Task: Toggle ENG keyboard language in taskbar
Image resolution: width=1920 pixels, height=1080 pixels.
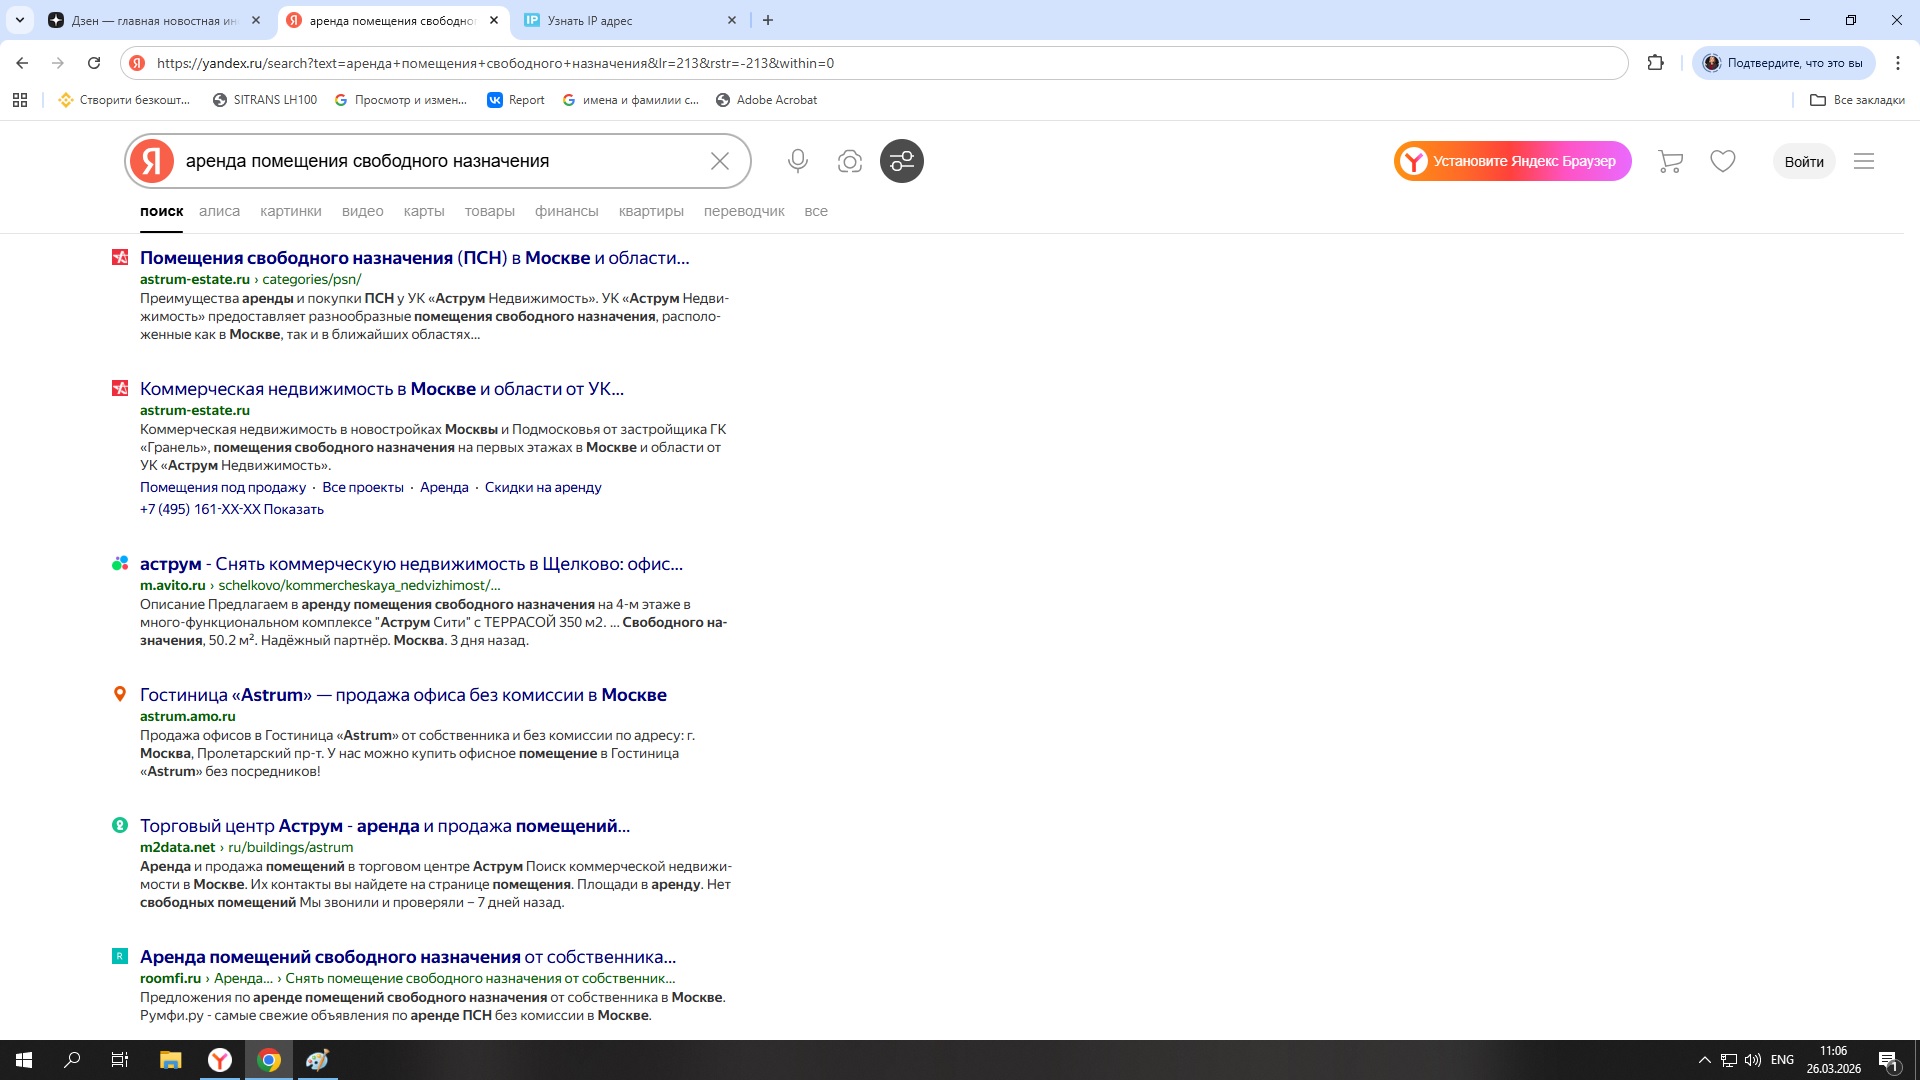Action: (x=1781, y=1060)
